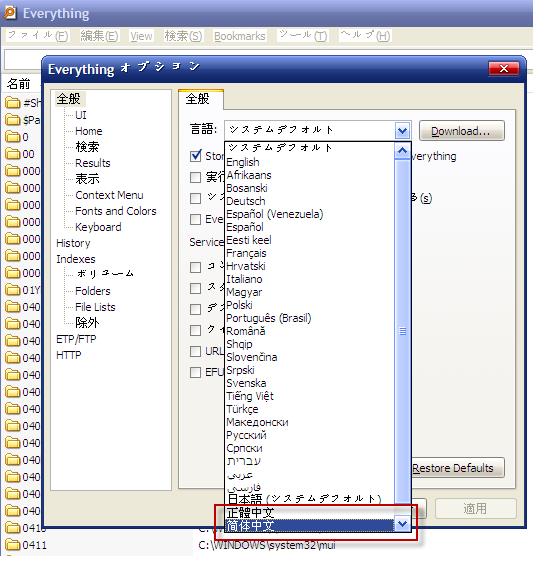Viewport: 548px width, 567px height.
Task: Choose Italiano in language list
Action: [244, 279]
